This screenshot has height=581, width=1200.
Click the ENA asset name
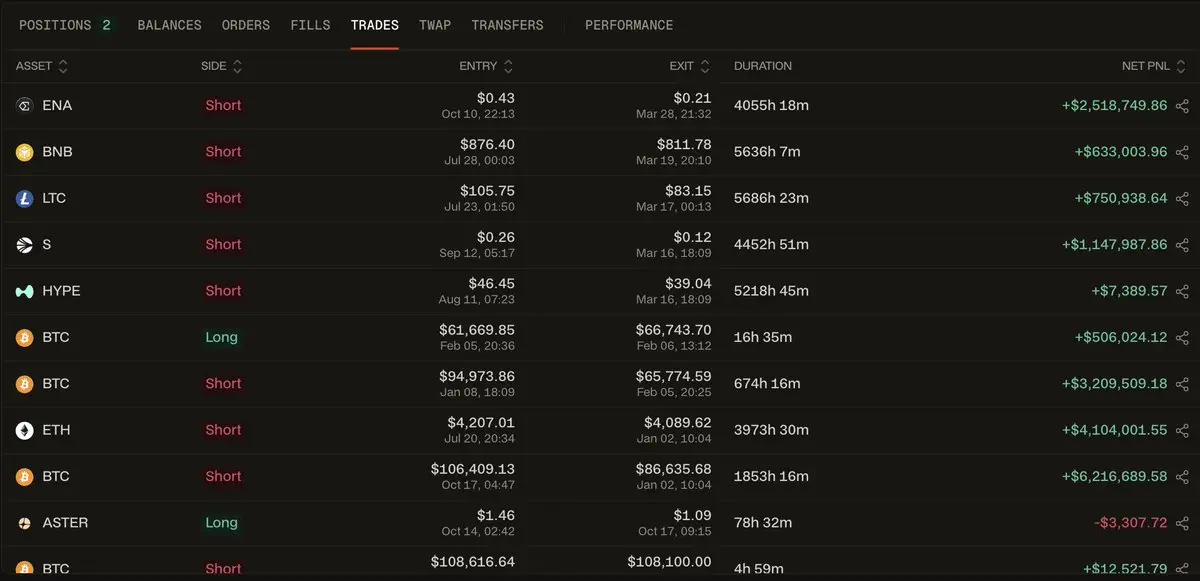pos(57,105)
